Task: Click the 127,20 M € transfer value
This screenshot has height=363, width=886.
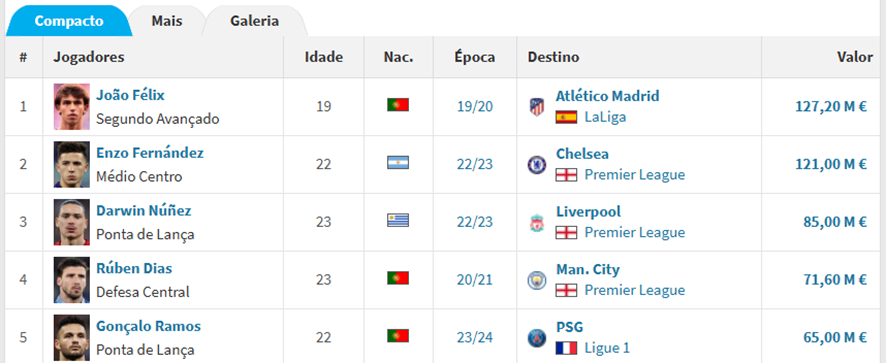Action: 831,107
